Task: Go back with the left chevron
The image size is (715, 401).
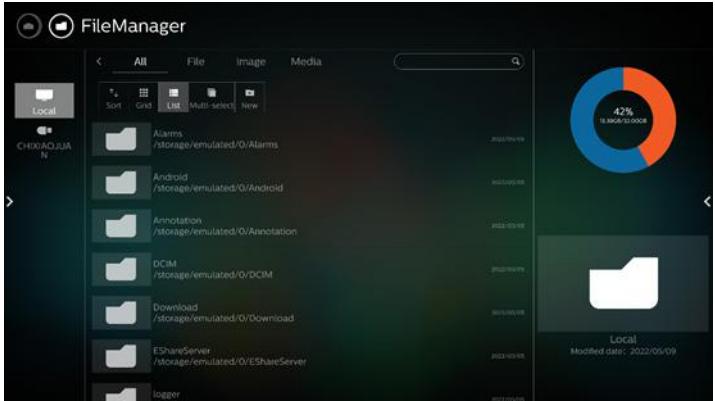Action: 99,61
